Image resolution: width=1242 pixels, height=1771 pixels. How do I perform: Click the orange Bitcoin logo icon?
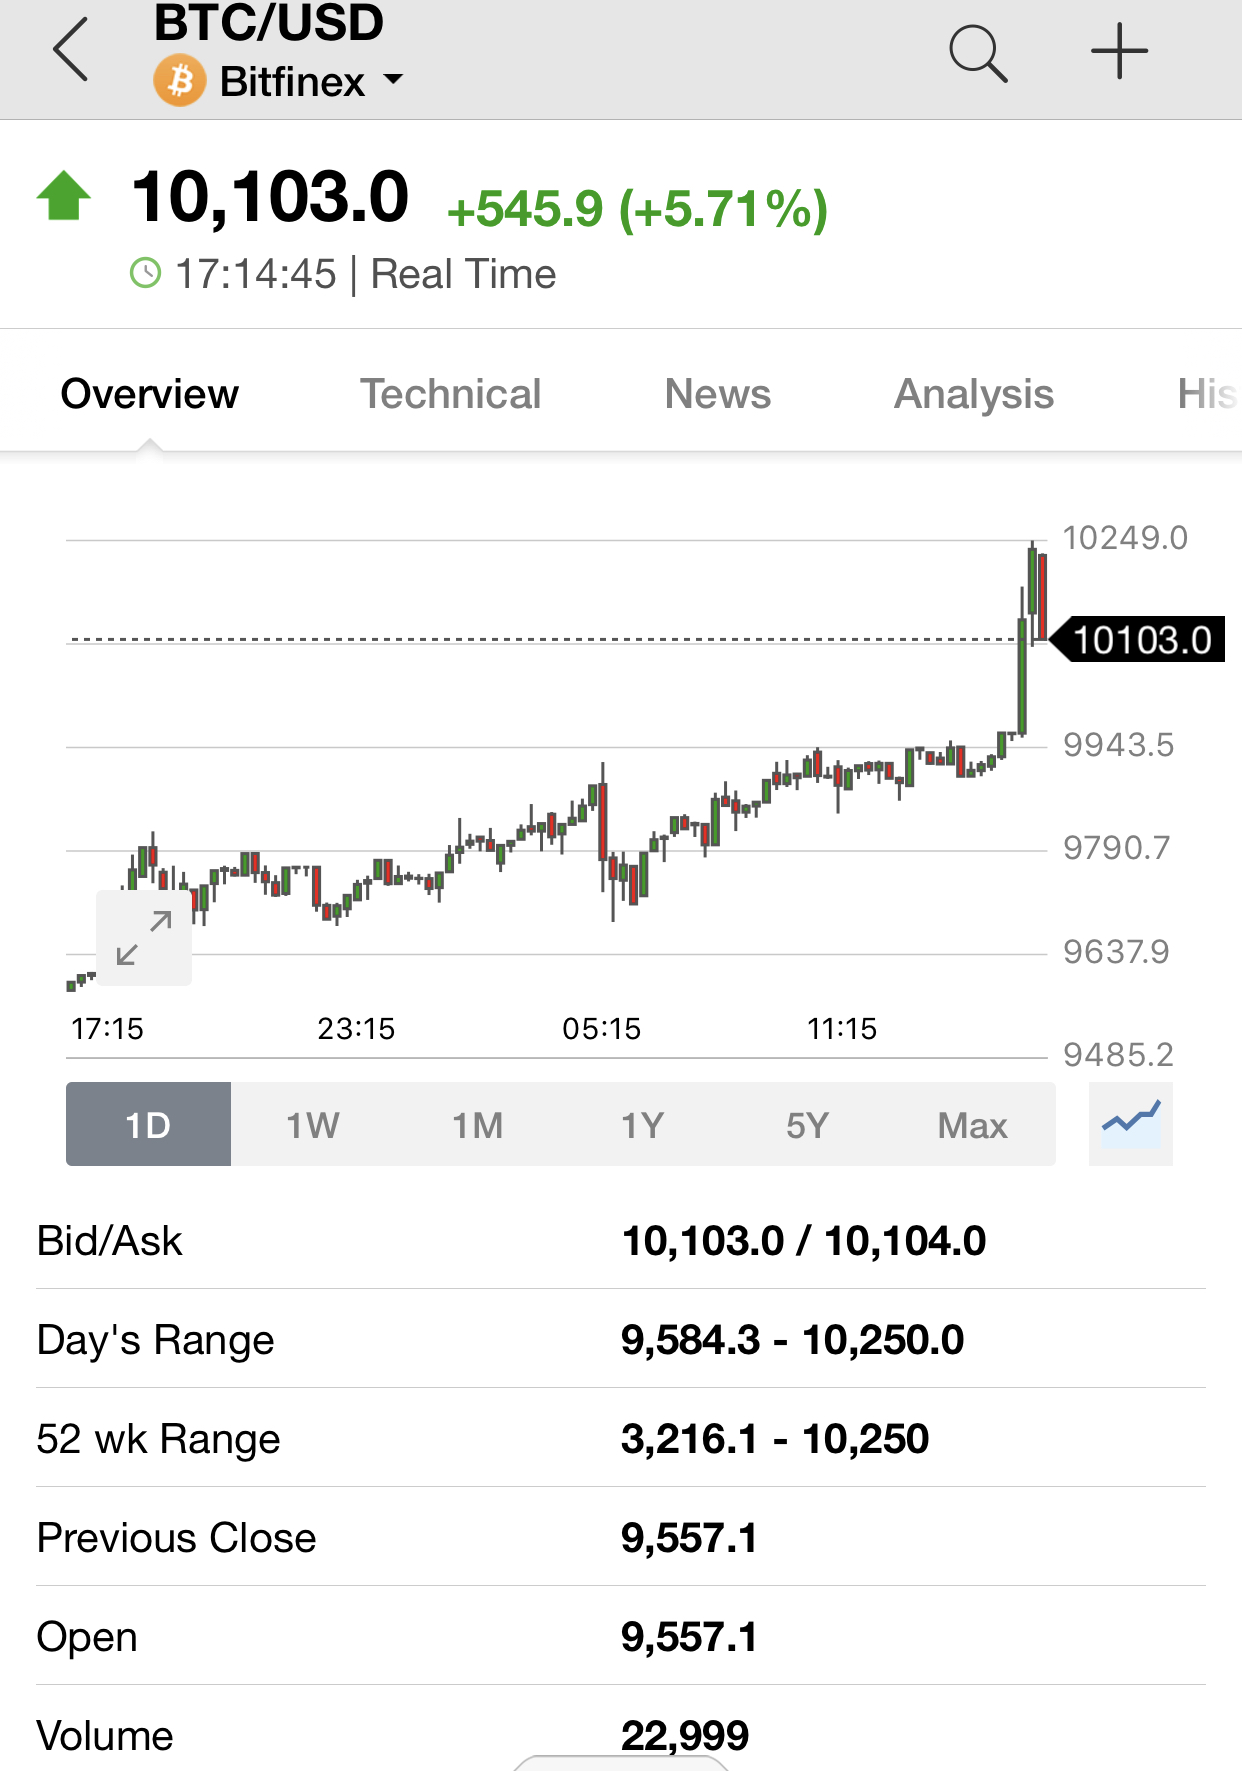(180, 81)
